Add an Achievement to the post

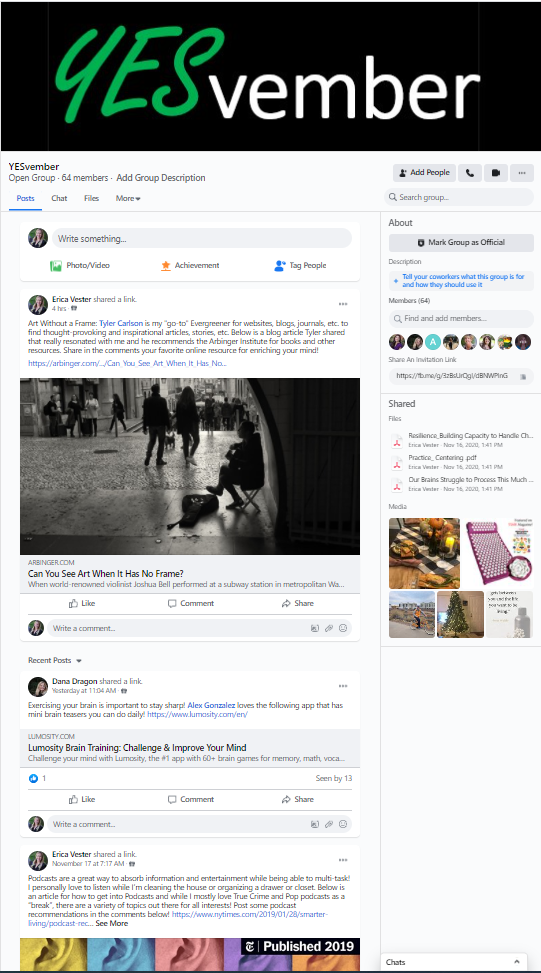190,266
